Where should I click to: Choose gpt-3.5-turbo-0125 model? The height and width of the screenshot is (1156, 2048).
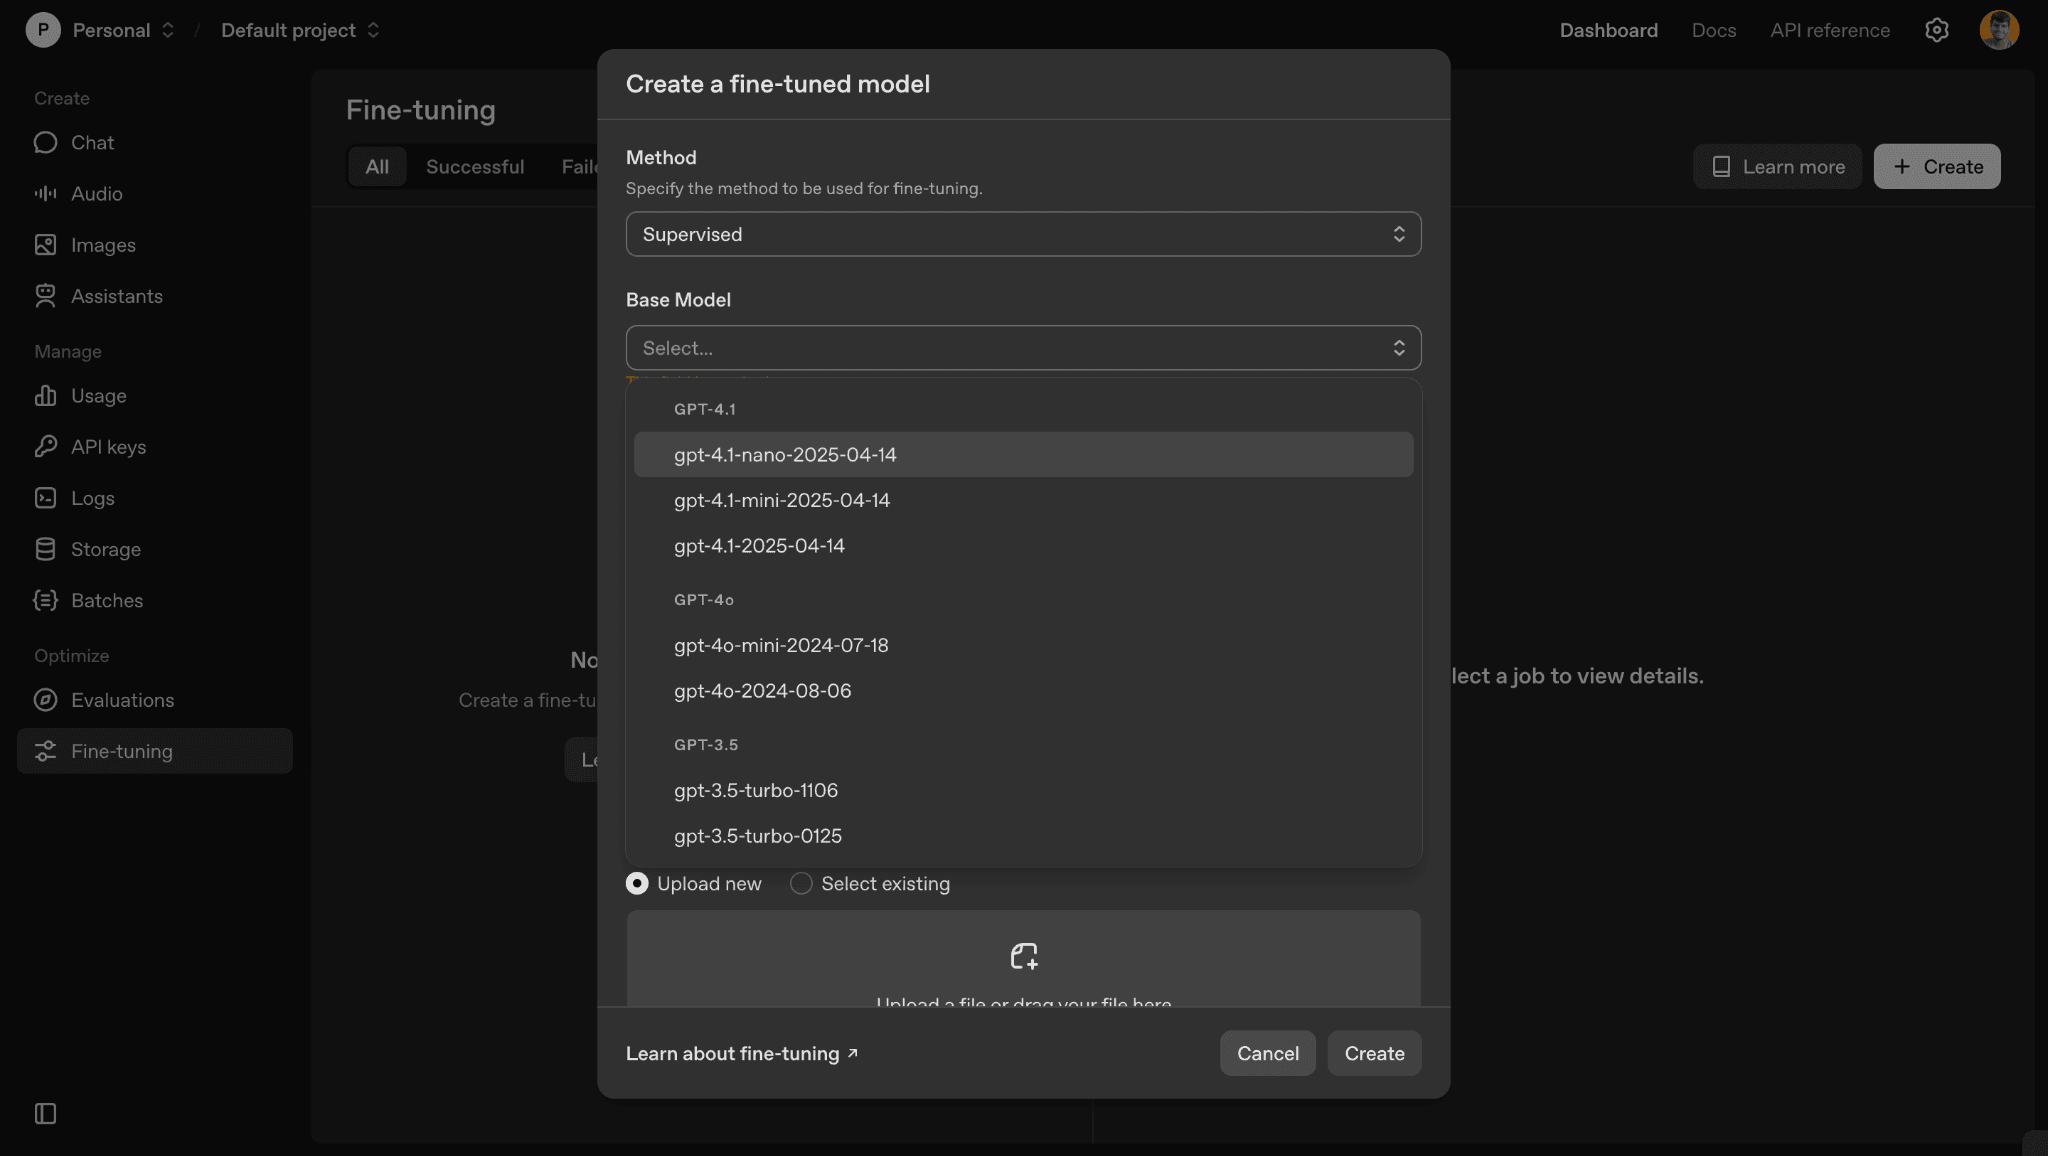(x=1023, y=836)
